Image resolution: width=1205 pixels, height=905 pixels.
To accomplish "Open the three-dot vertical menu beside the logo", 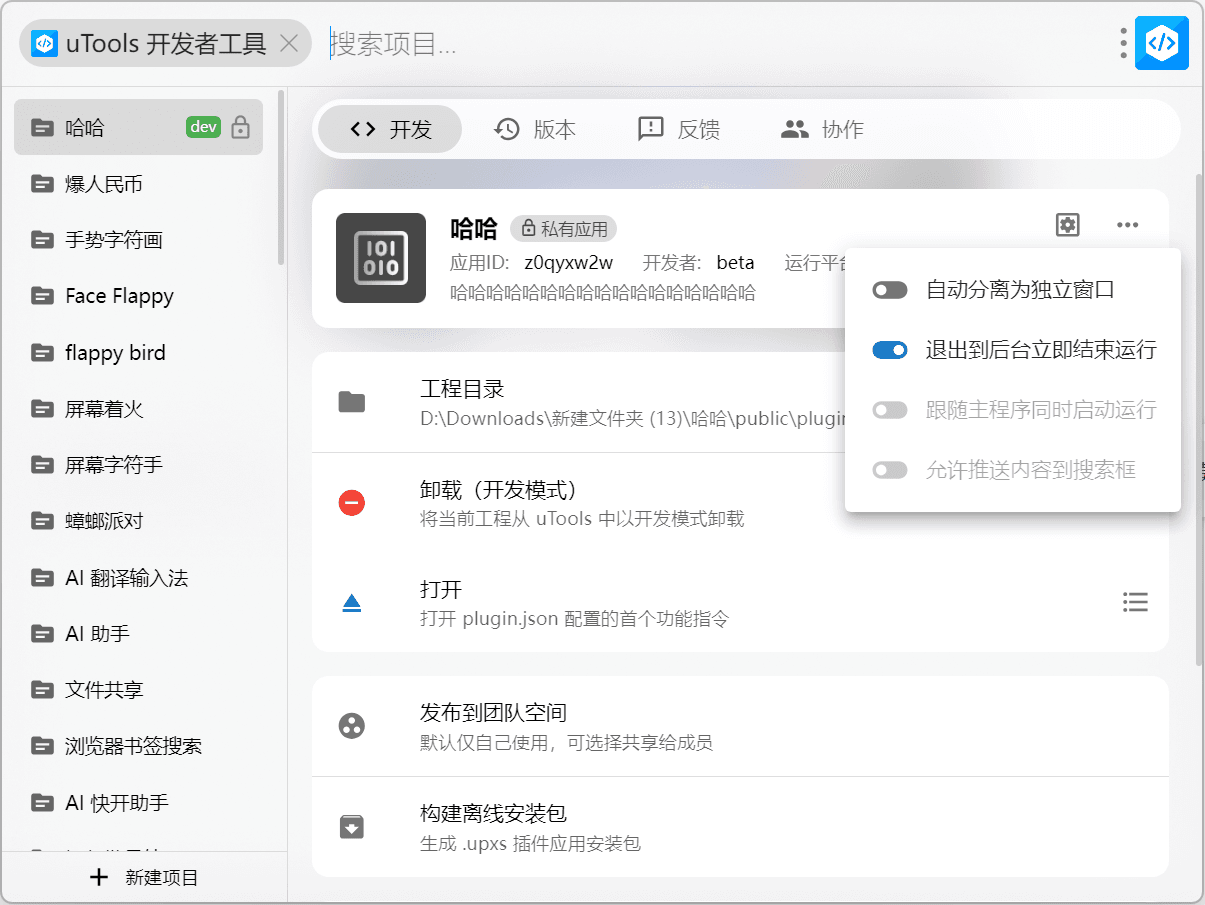I will (x=1124, y=43).
